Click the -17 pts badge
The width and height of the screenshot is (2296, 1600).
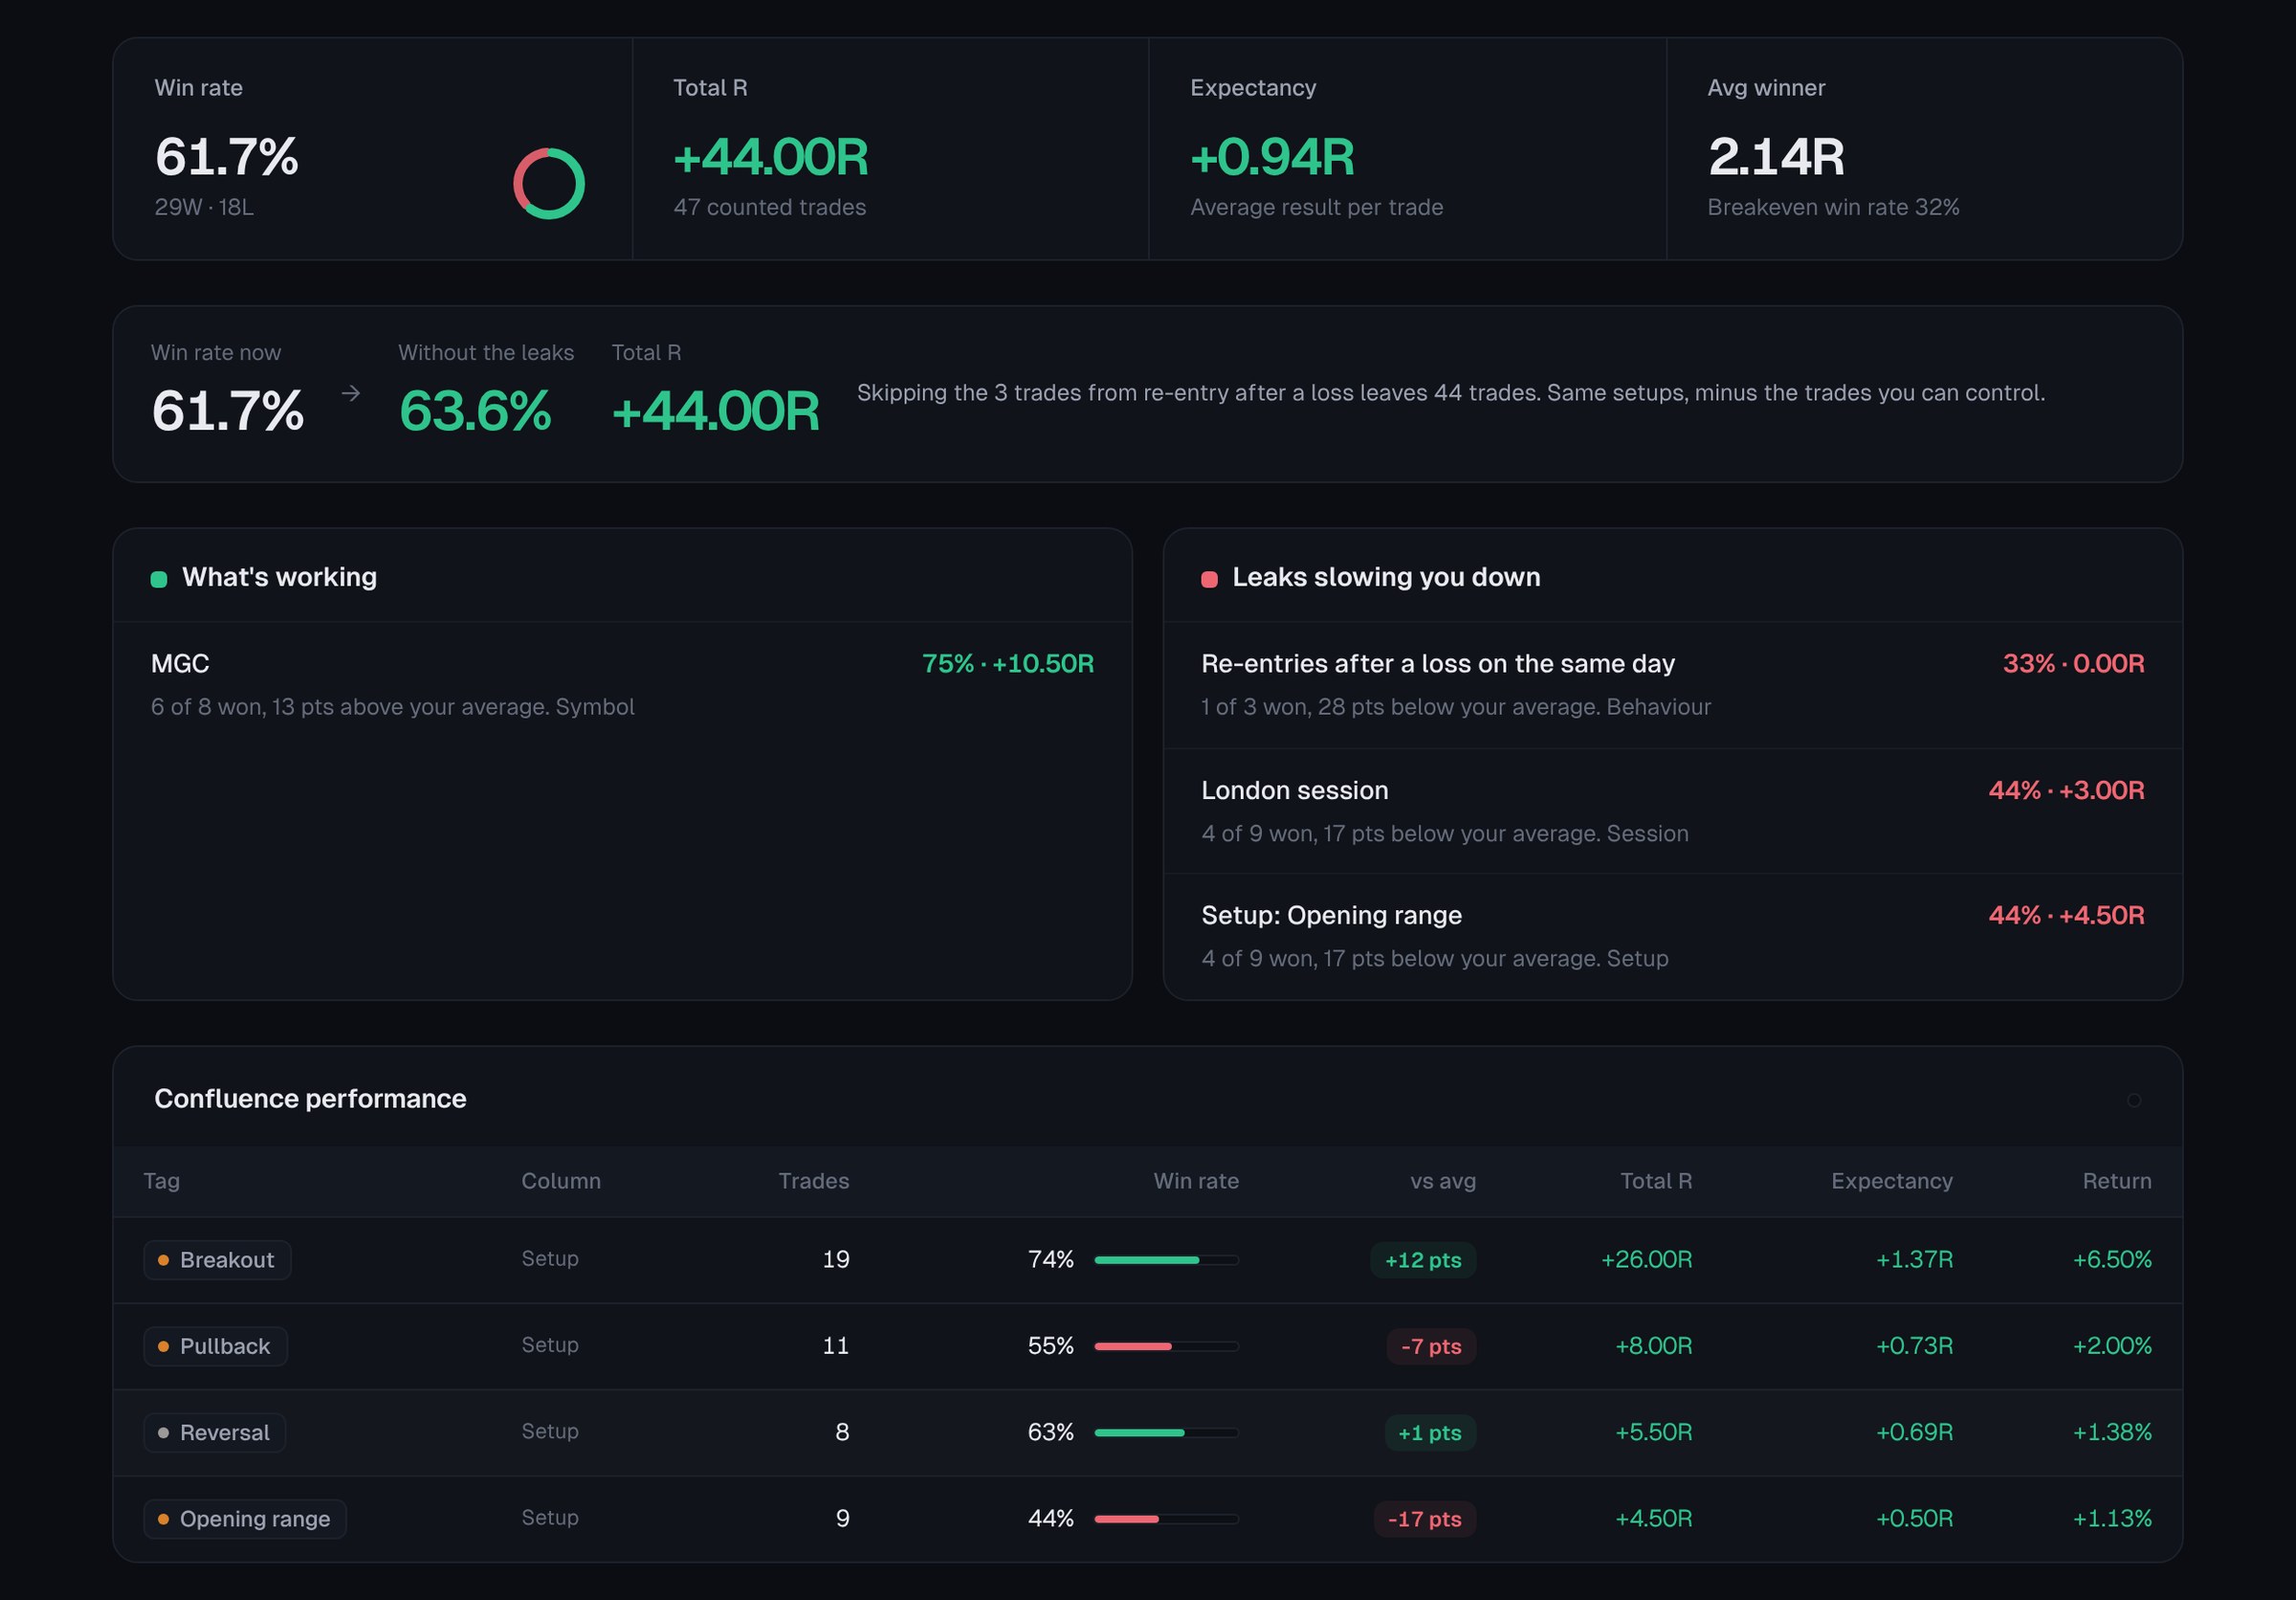coord(1425,1518)
